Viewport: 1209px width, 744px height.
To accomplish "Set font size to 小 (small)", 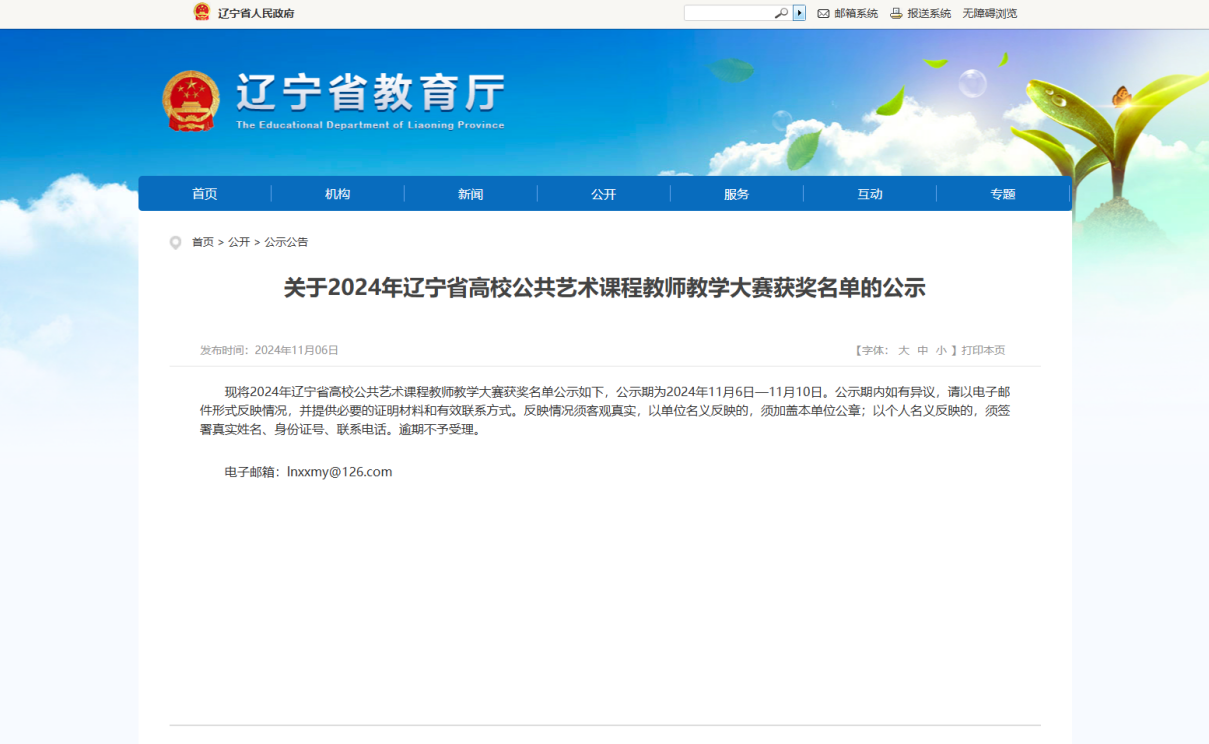I will [x=941, y=350].
